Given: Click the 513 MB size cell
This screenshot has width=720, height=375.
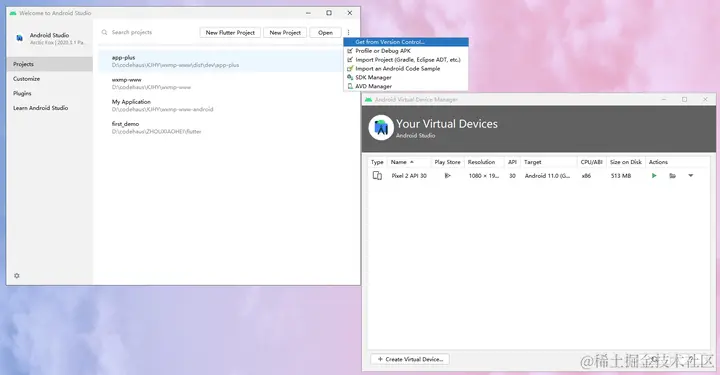Looking at the screenshot, I should (x=621, y=176).
